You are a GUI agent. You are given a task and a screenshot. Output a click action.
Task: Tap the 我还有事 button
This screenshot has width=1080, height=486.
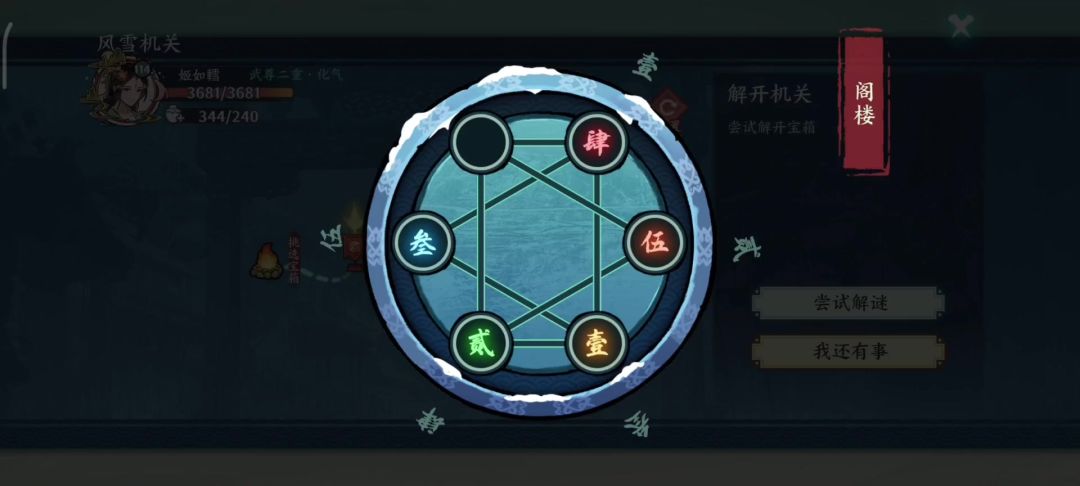tap(849, 352)
